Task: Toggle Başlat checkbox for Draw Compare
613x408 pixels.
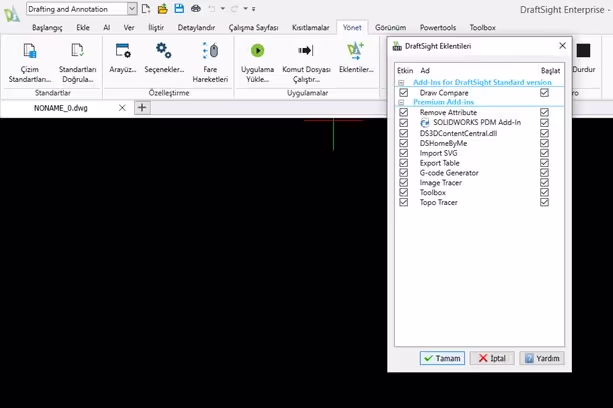Action: pos(544,93)
